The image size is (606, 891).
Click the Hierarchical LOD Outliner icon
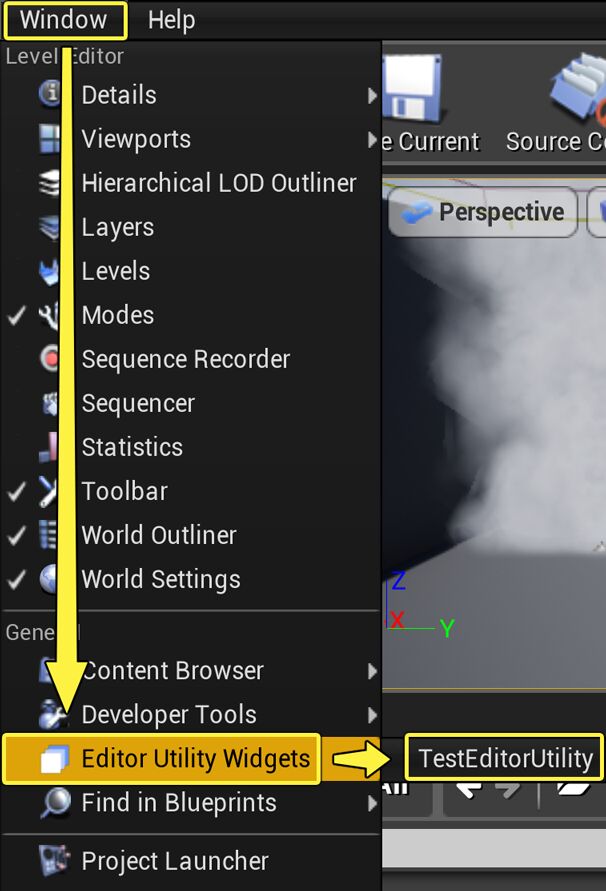[x=49, y=183]
